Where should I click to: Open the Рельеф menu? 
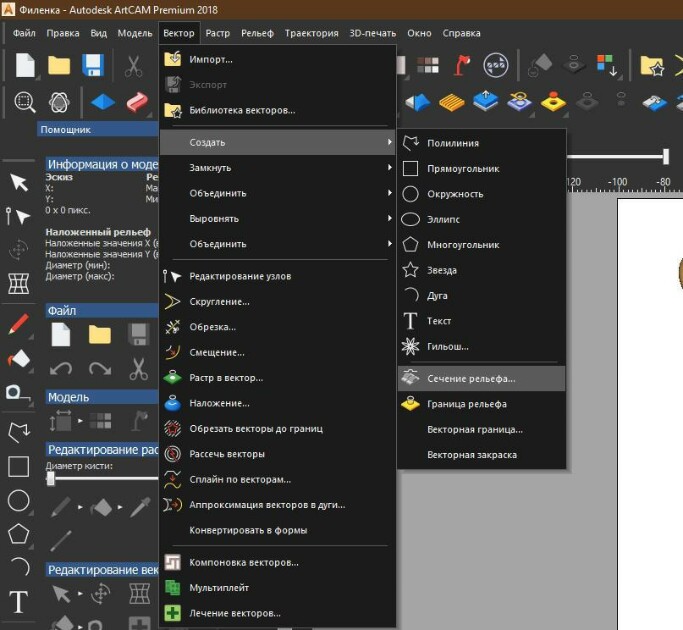(257, 33)
